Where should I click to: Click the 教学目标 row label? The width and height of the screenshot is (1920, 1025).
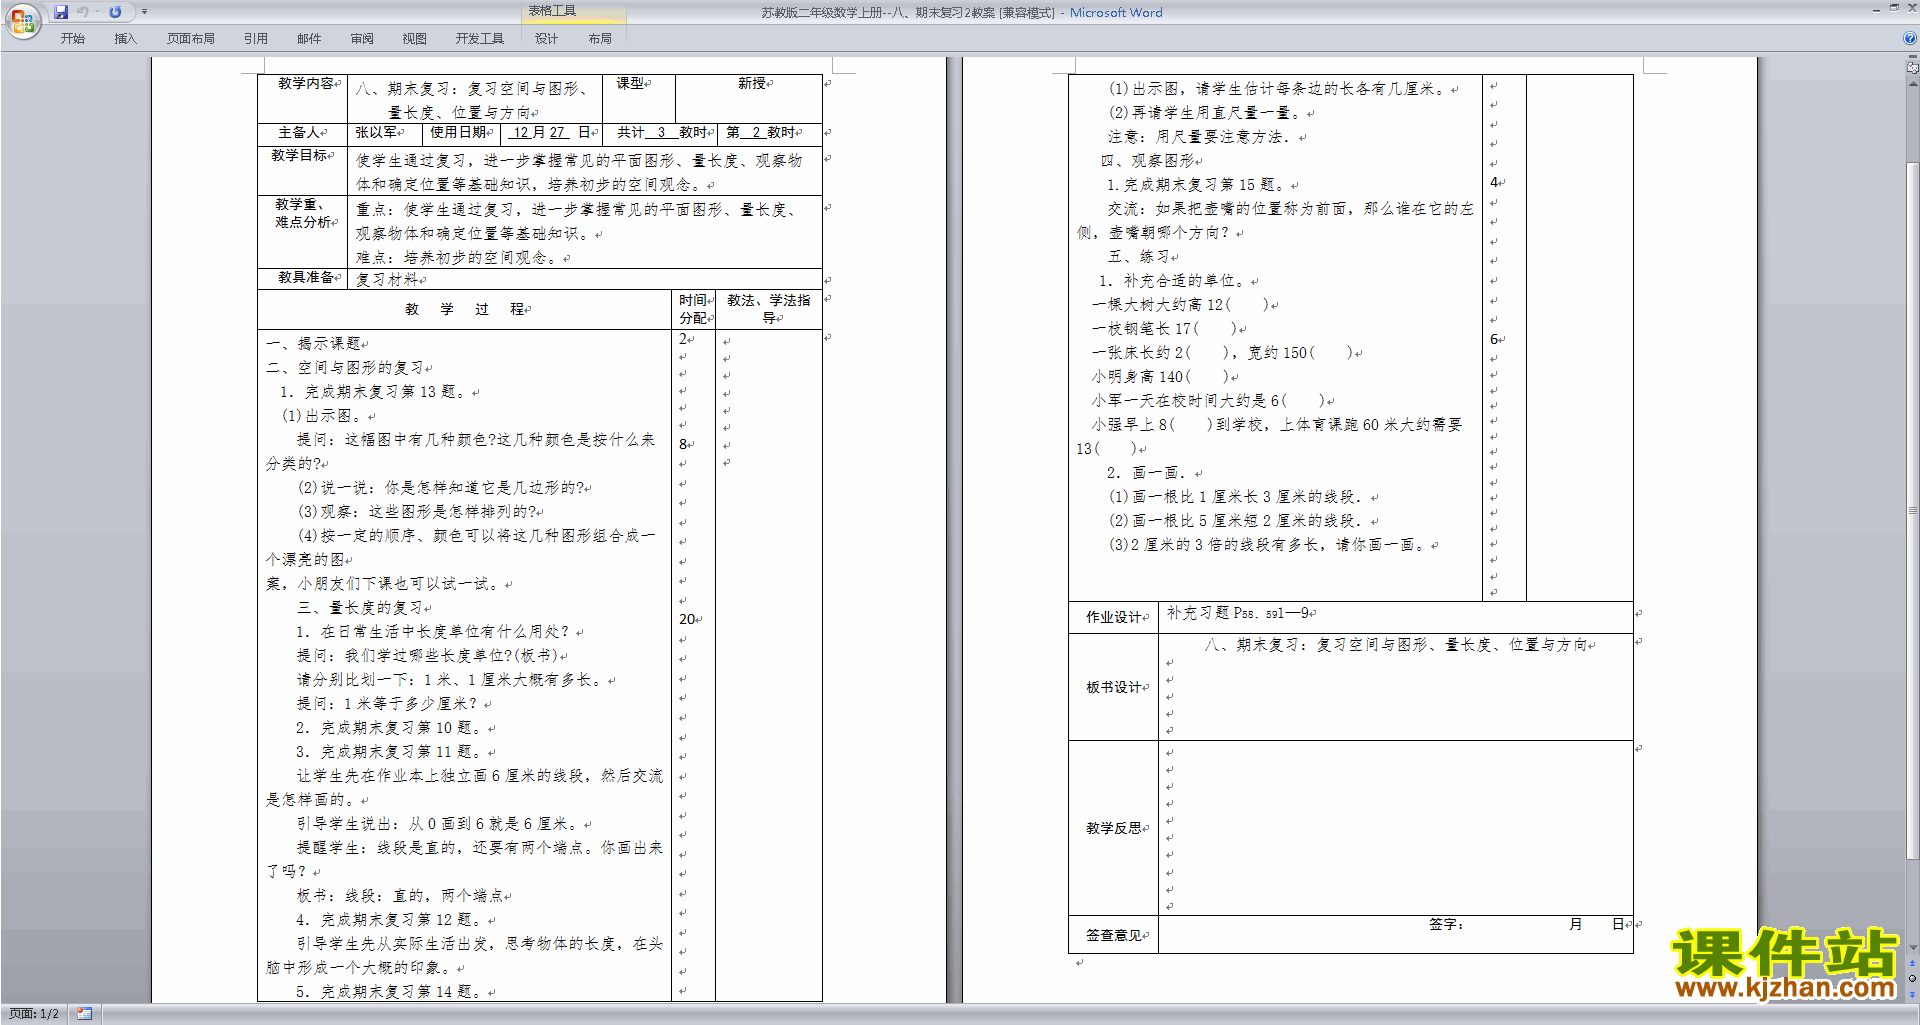[300, 155]
